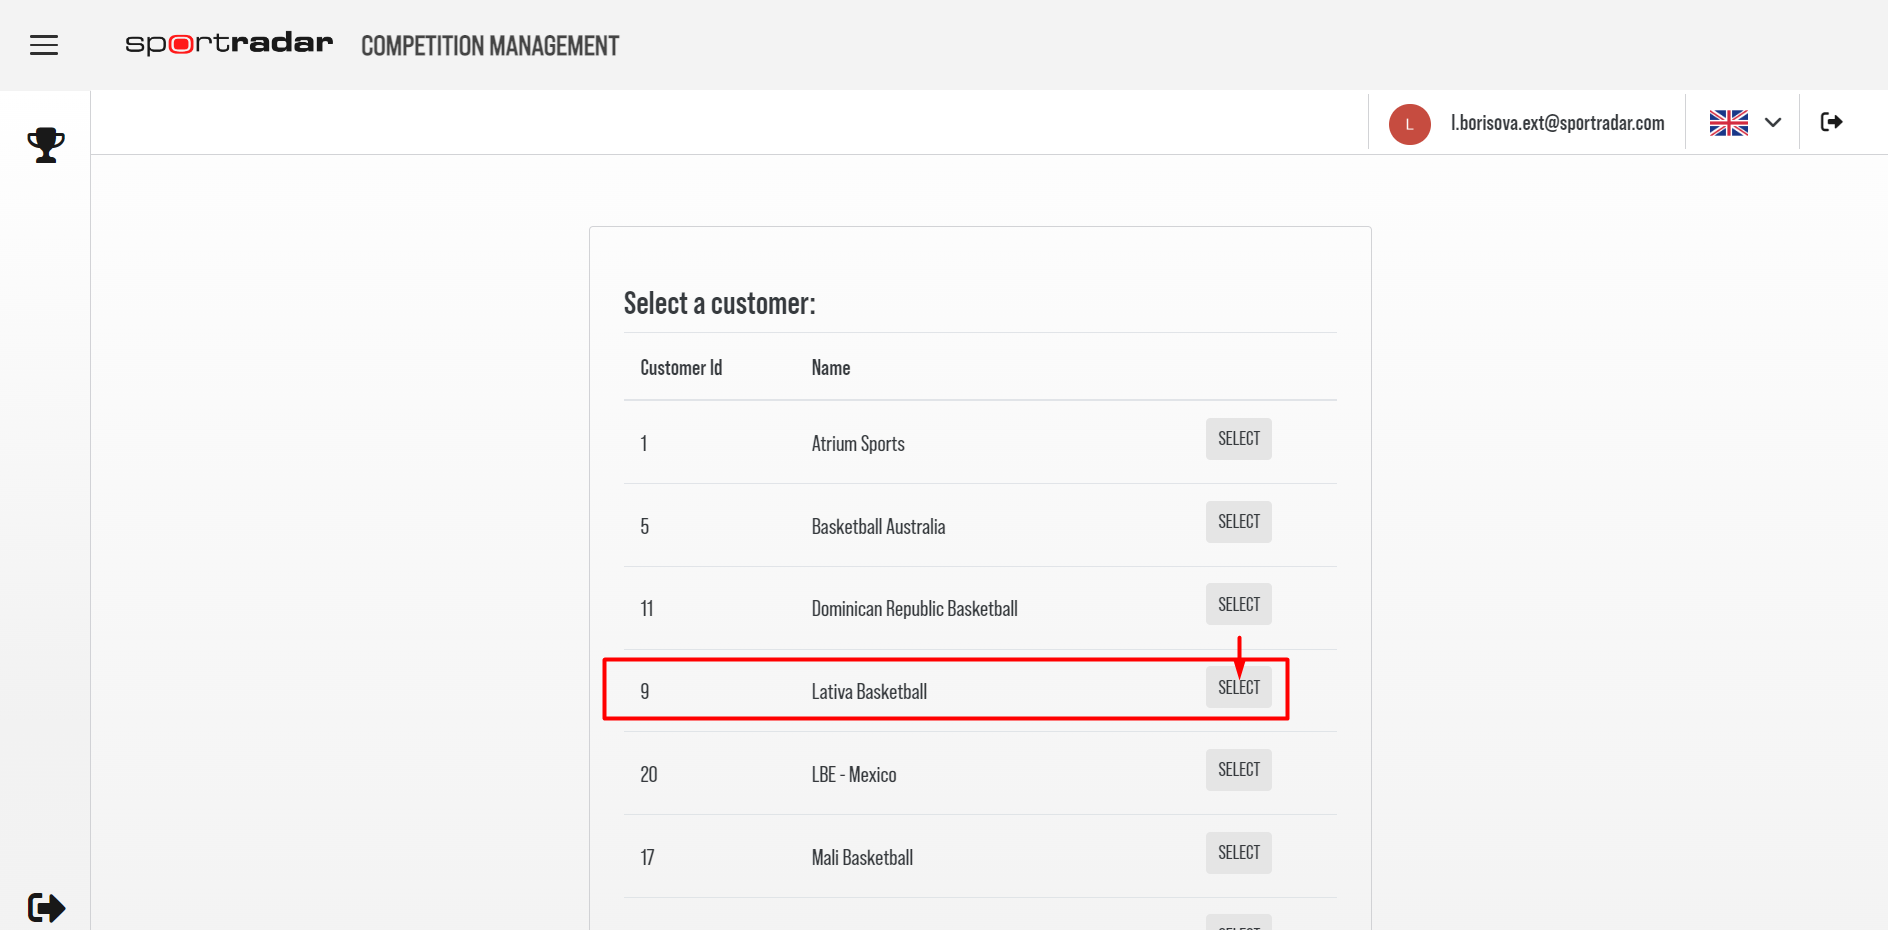
Task: Click the Customer Id column header
Action: [681, 367]
